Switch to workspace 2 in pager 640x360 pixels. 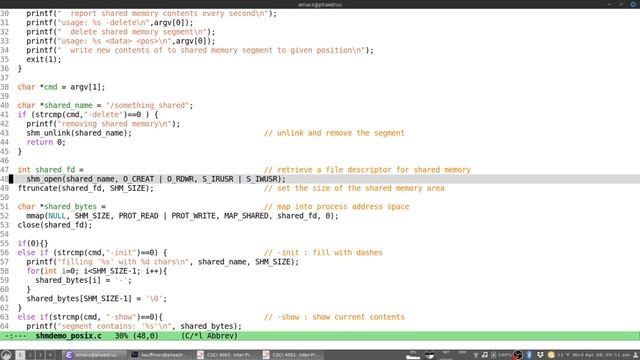tap(30, 355)
